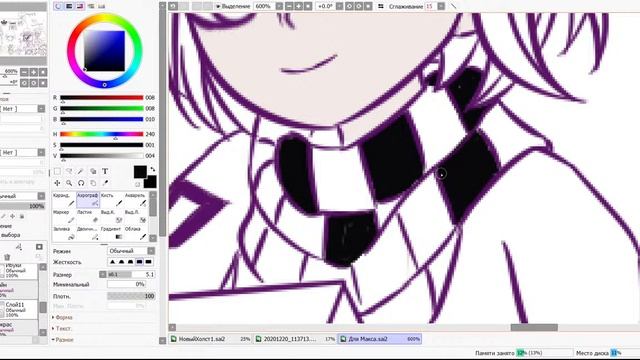Toggle the swatches panel view
This screenshot has height=360, width=640.
[x=102, y=6]
